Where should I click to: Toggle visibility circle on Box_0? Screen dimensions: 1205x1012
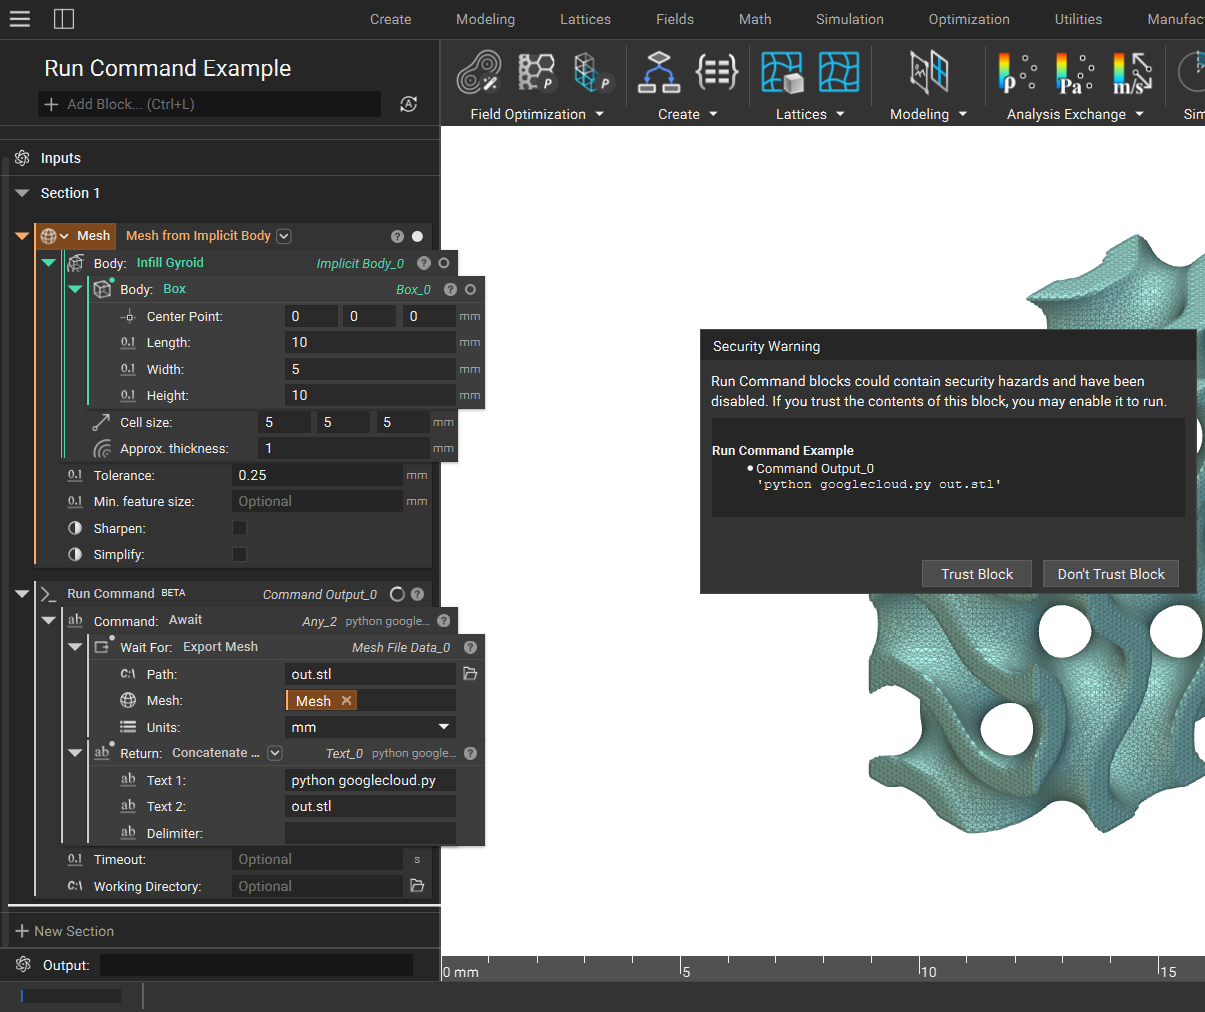pyautogui.click(x=470, y=289)
